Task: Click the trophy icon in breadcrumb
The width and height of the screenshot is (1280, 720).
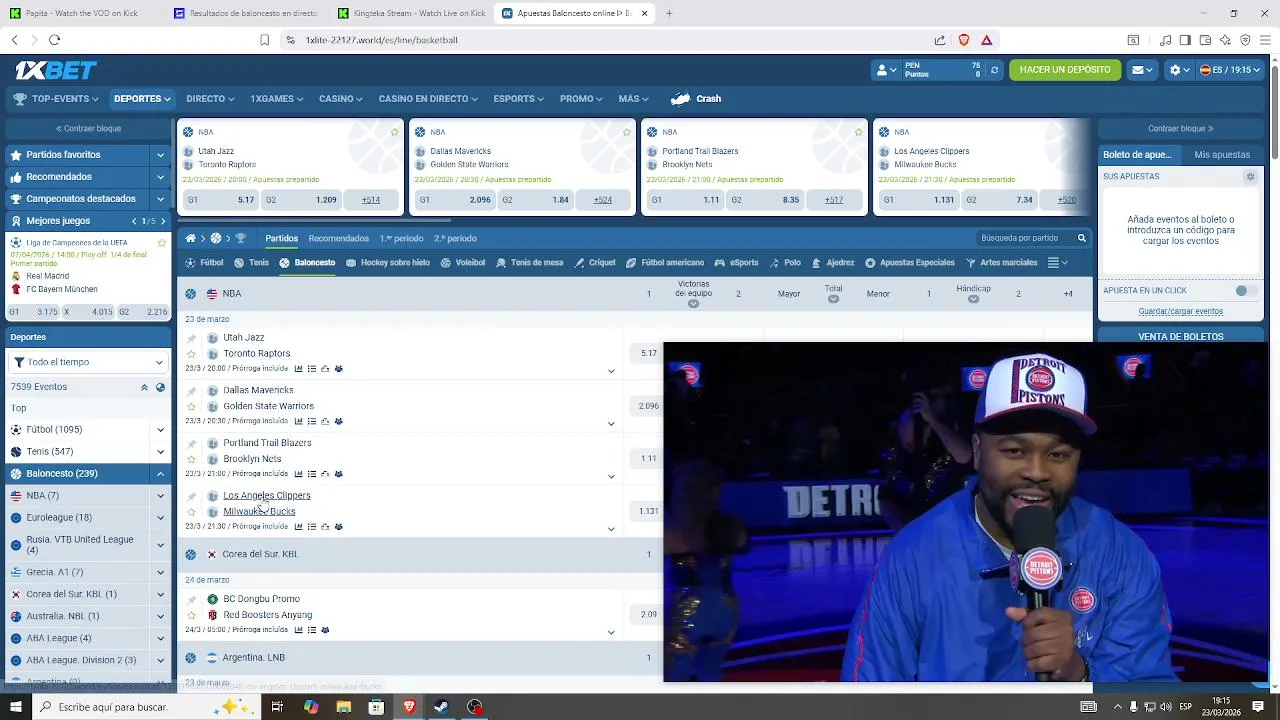Action: tap(240, 238)
